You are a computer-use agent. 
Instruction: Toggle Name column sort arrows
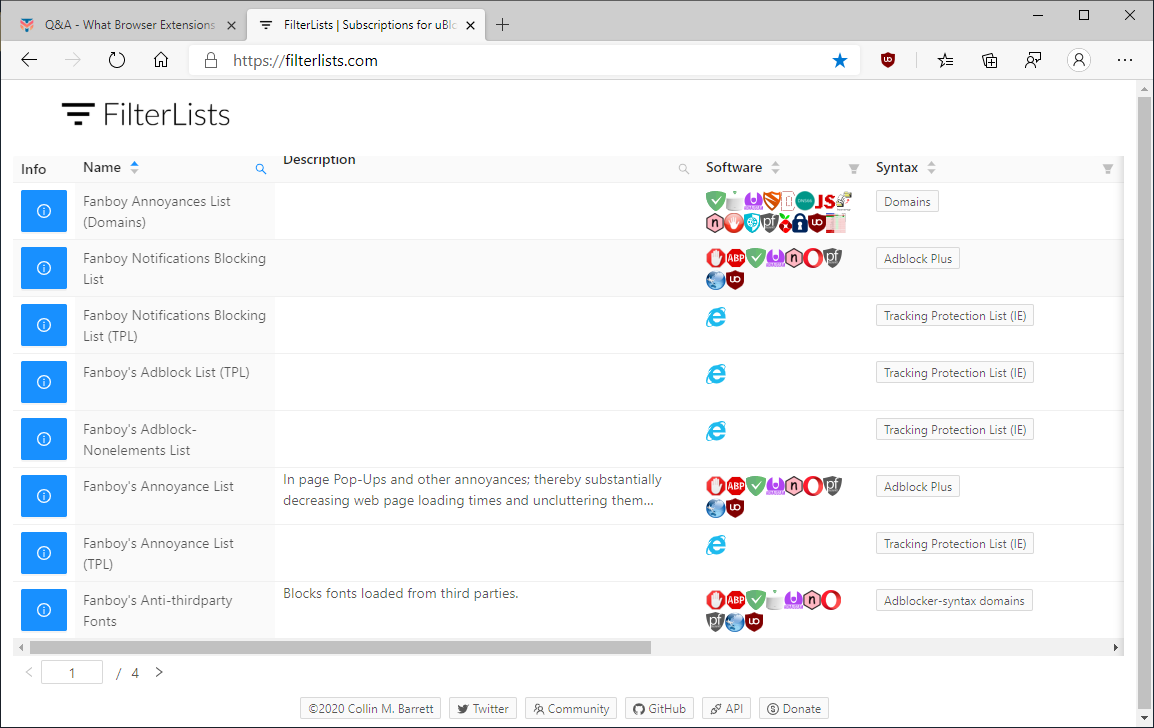pos(134,167)
